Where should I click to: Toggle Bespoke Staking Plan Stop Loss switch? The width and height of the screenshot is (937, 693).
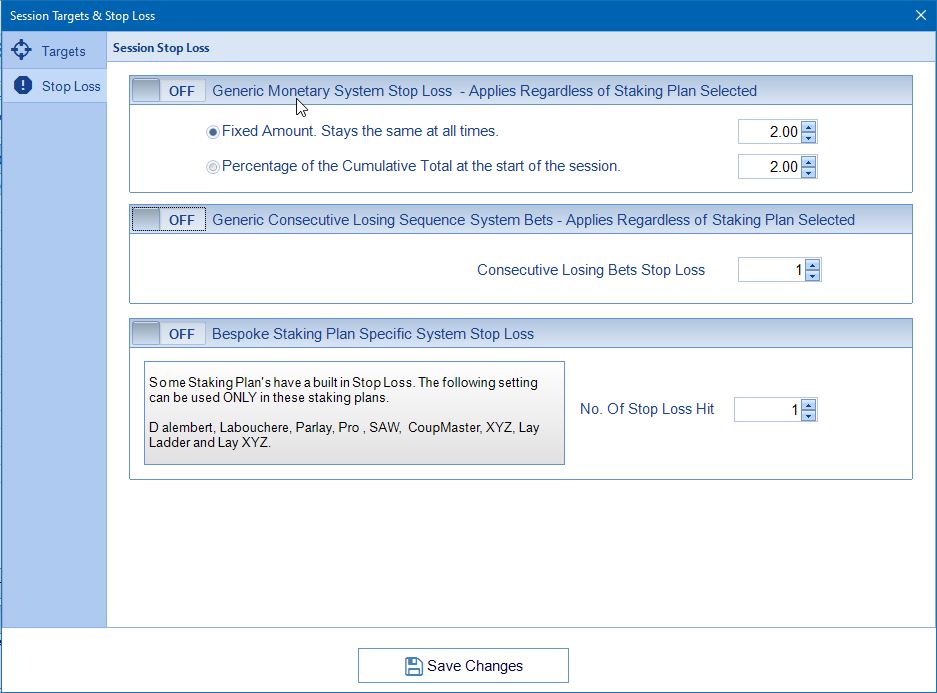tap(169, 333)
